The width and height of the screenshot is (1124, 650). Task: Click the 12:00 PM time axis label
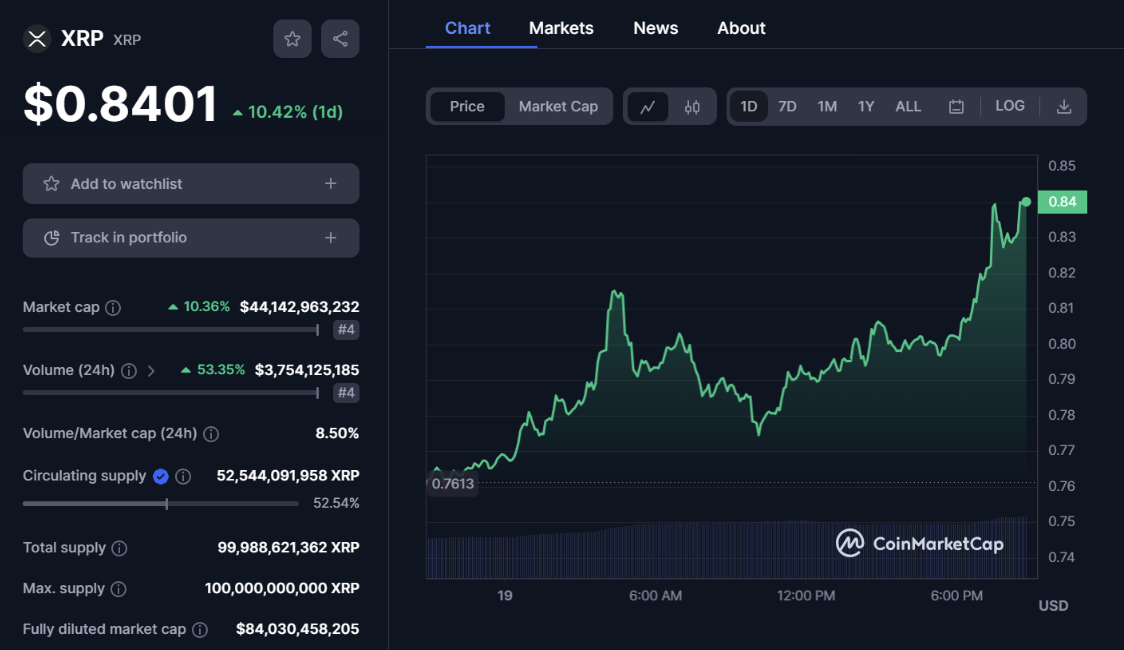point(806,596)
